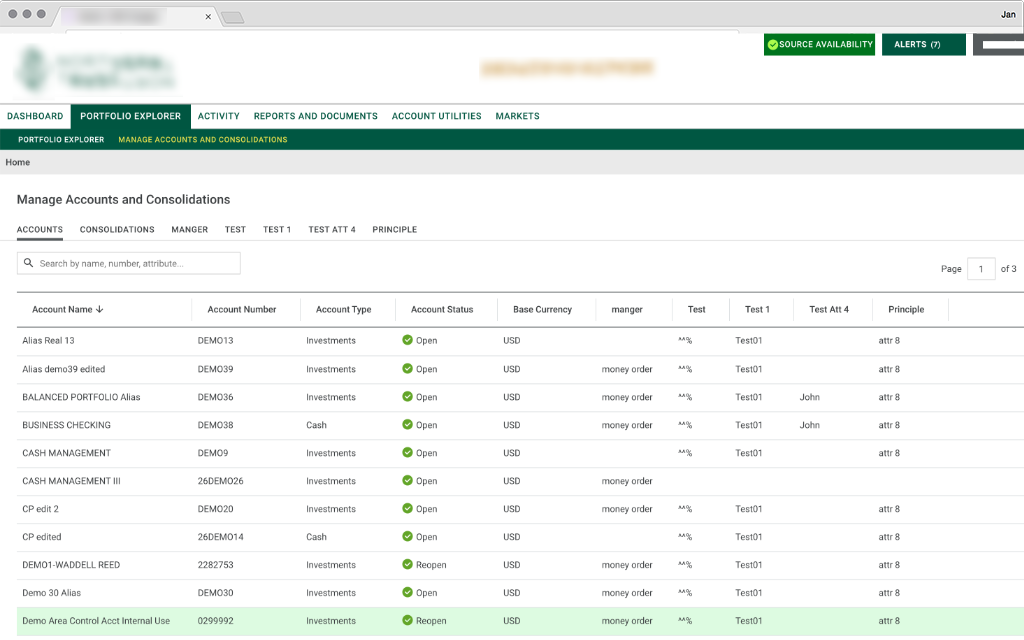
Task: Click the green check icon in Source Availability
Action: 772,45
